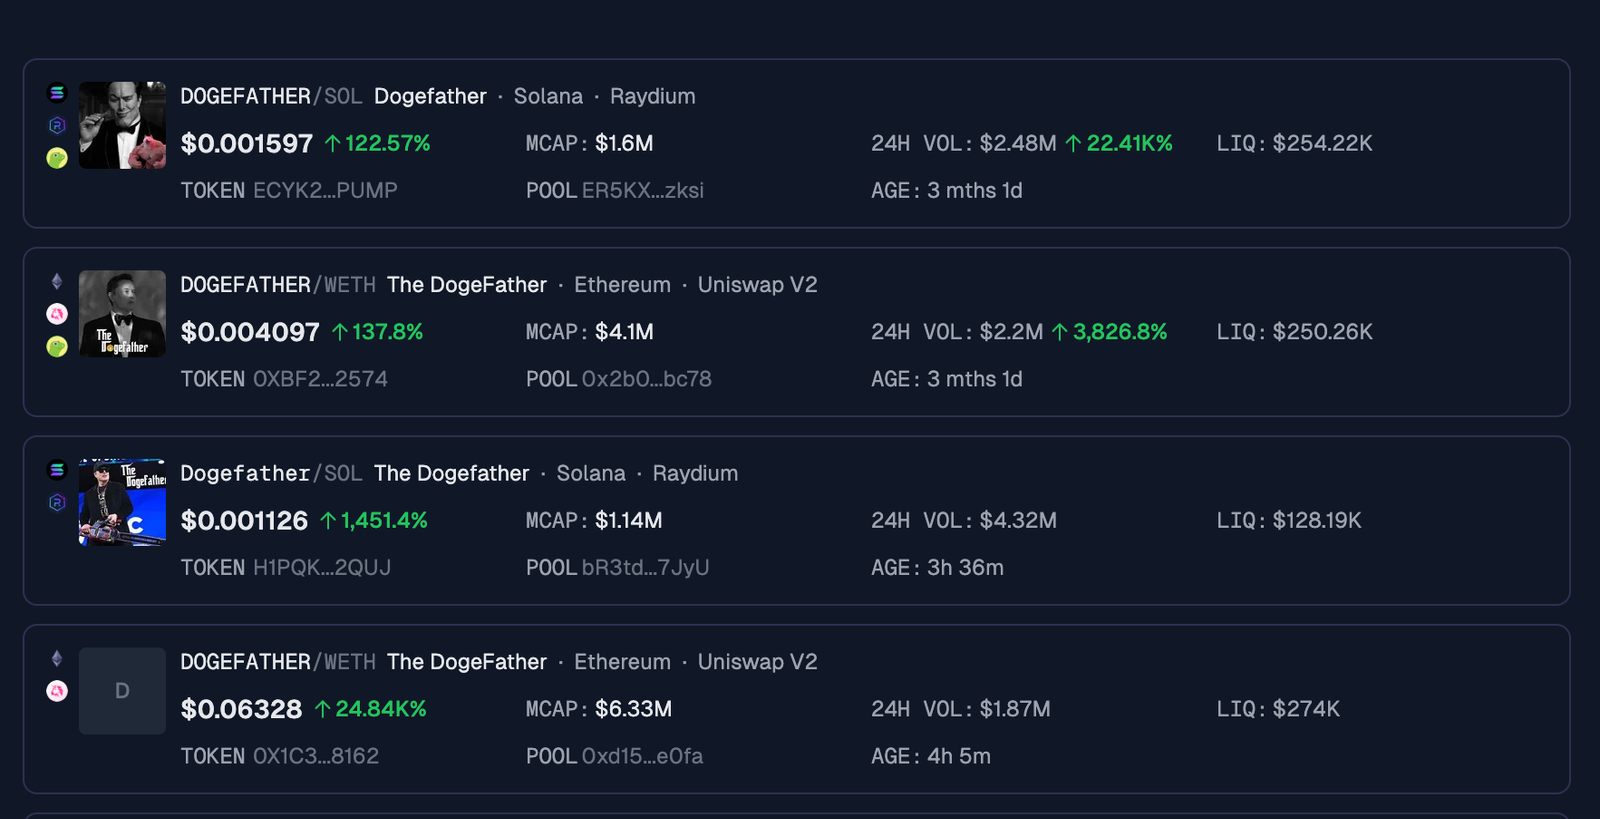Open The Dogefather black-and-white tuxedo image
This screenshot has width=1600, height=819.
click(122, 314)
